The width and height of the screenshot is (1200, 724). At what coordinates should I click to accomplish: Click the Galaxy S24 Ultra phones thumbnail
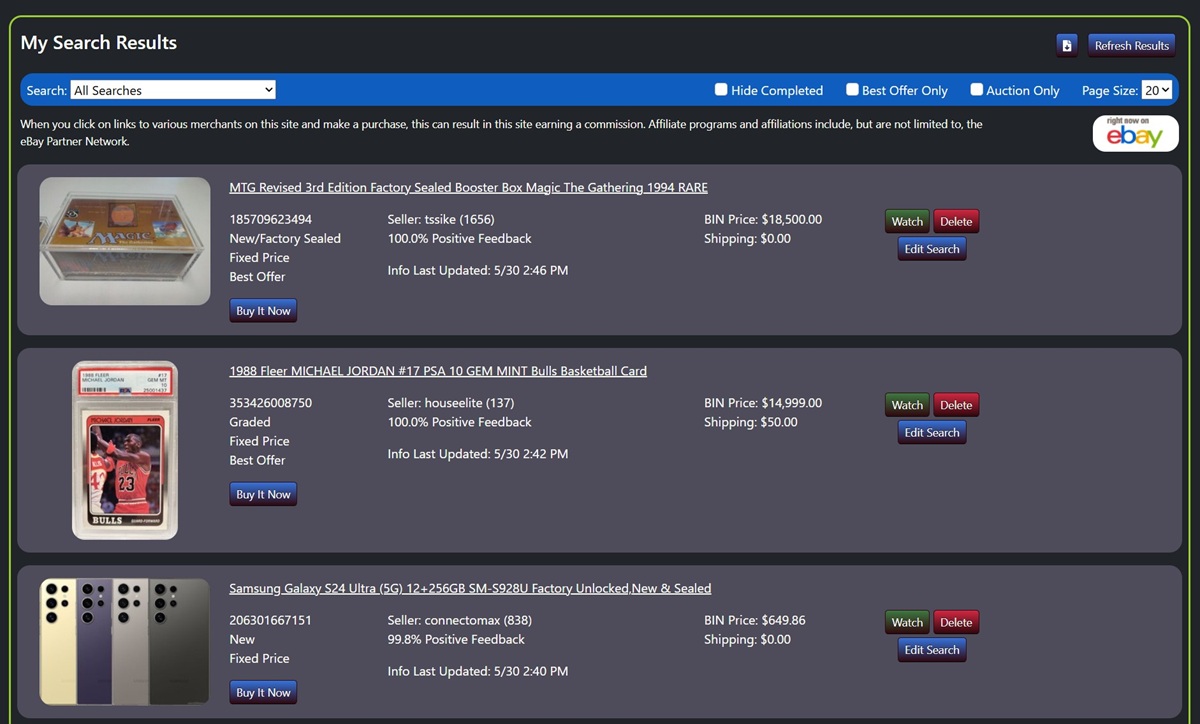pos(125,642)
